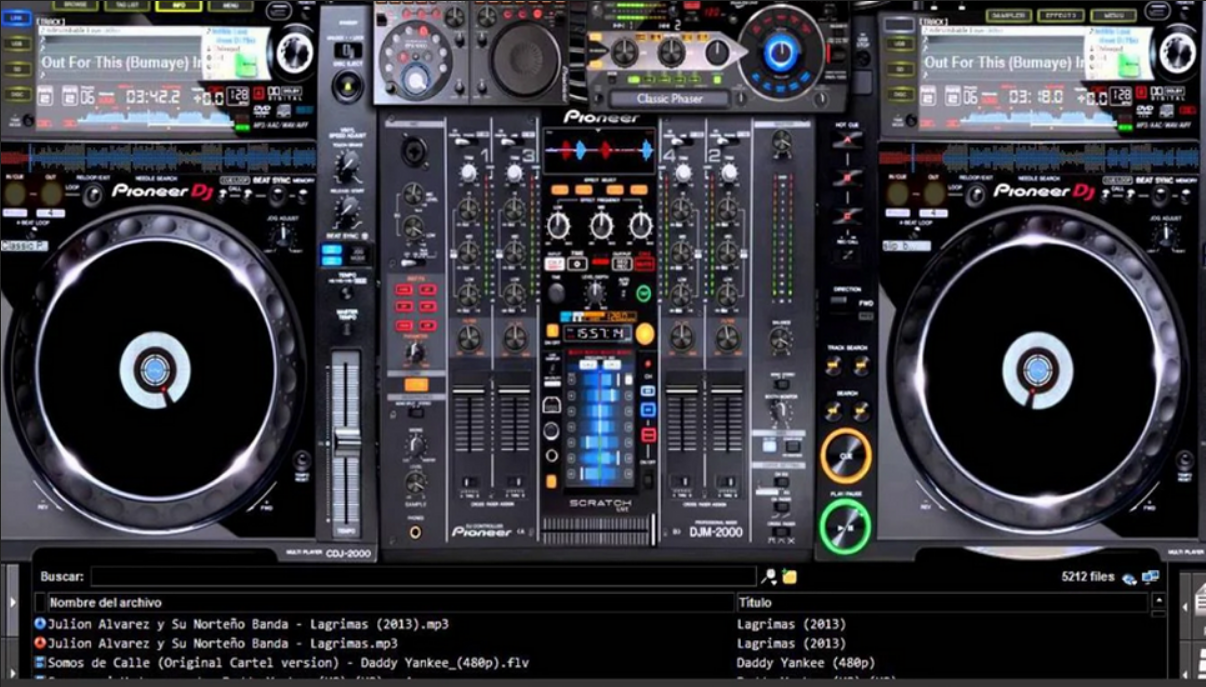Click the channel 2 Trim knob
The width and height of the screenshot is (1206, 687).
coord(728,173)
